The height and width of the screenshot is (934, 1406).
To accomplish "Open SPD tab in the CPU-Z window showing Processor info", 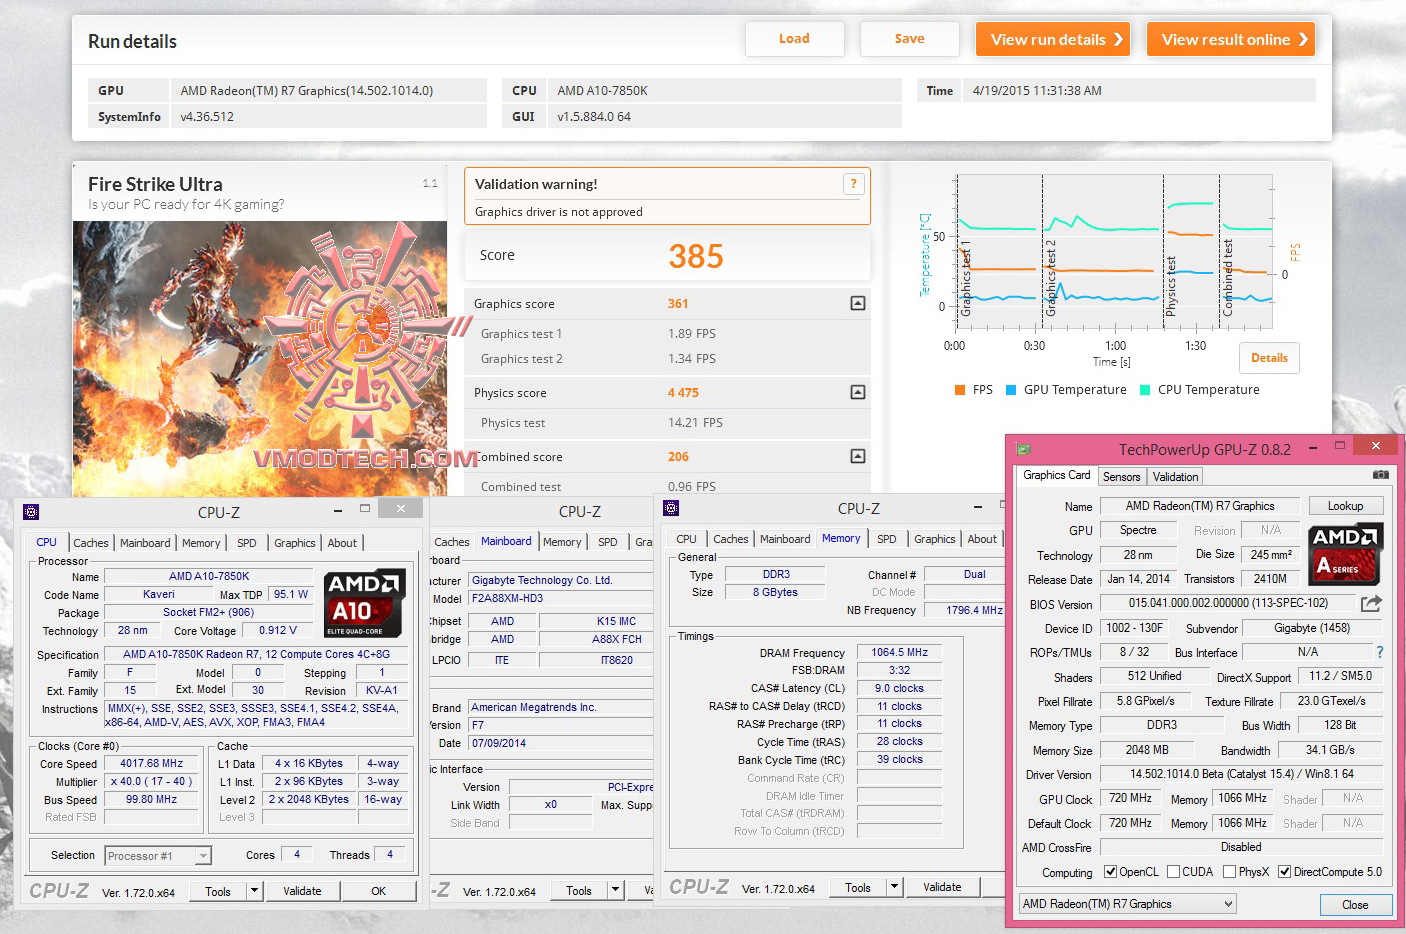I will point(247,543).
